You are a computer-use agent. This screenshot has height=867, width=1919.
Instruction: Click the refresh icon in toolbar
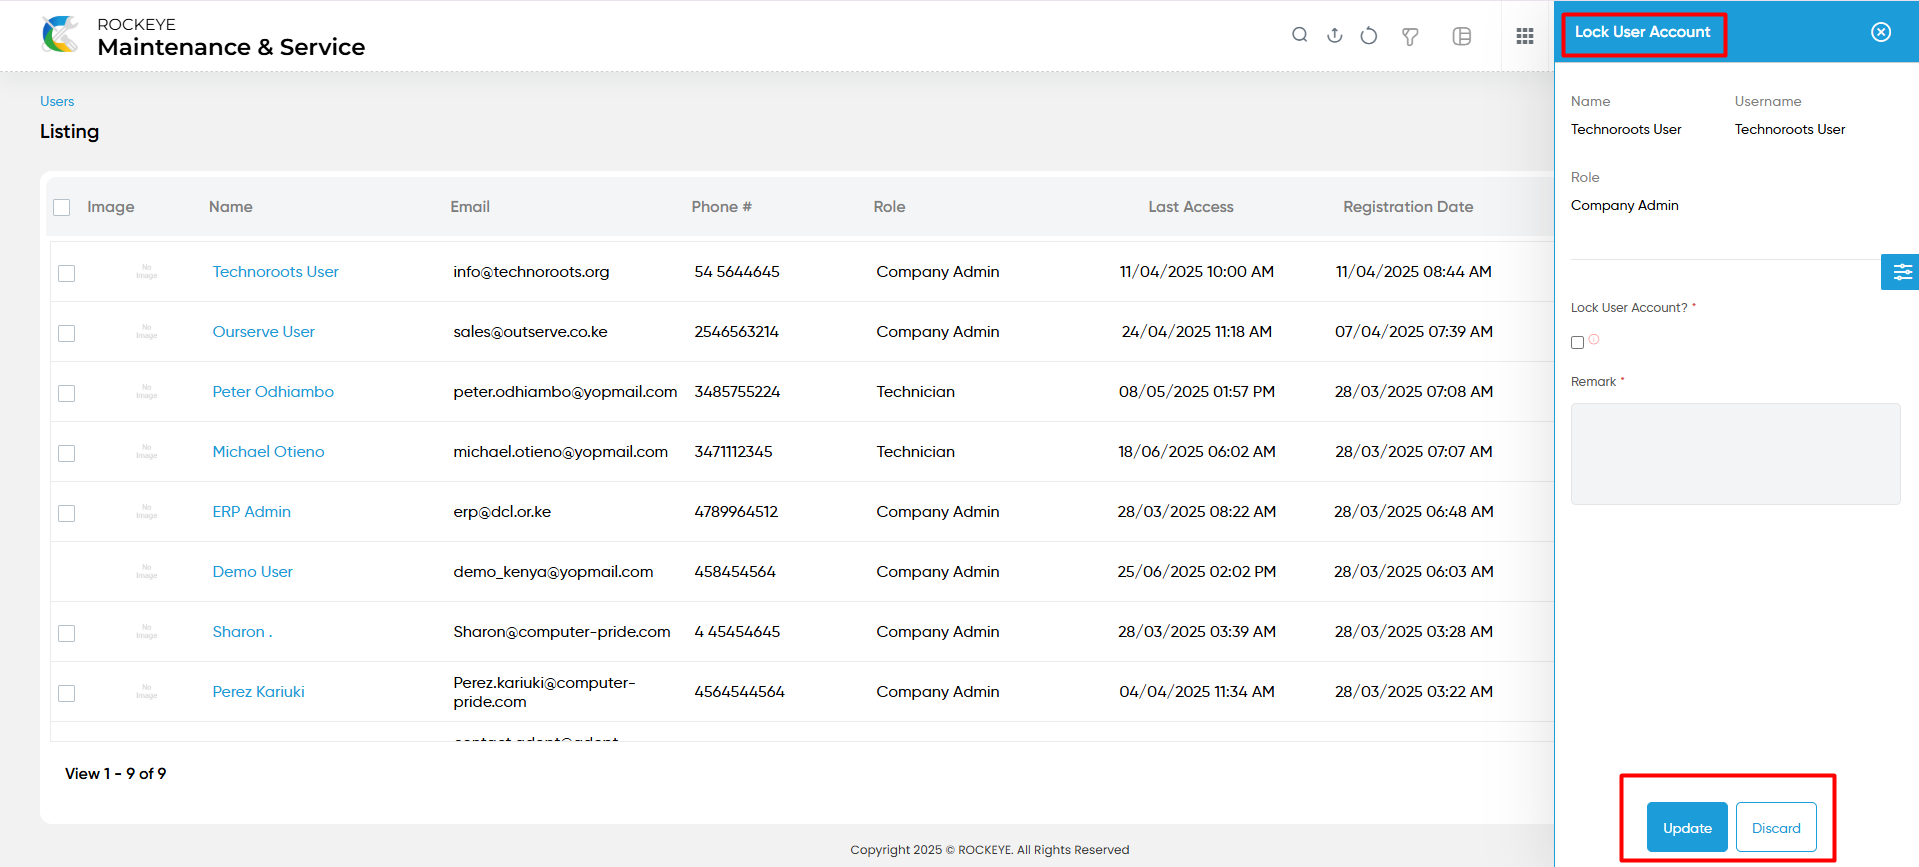1369,35
